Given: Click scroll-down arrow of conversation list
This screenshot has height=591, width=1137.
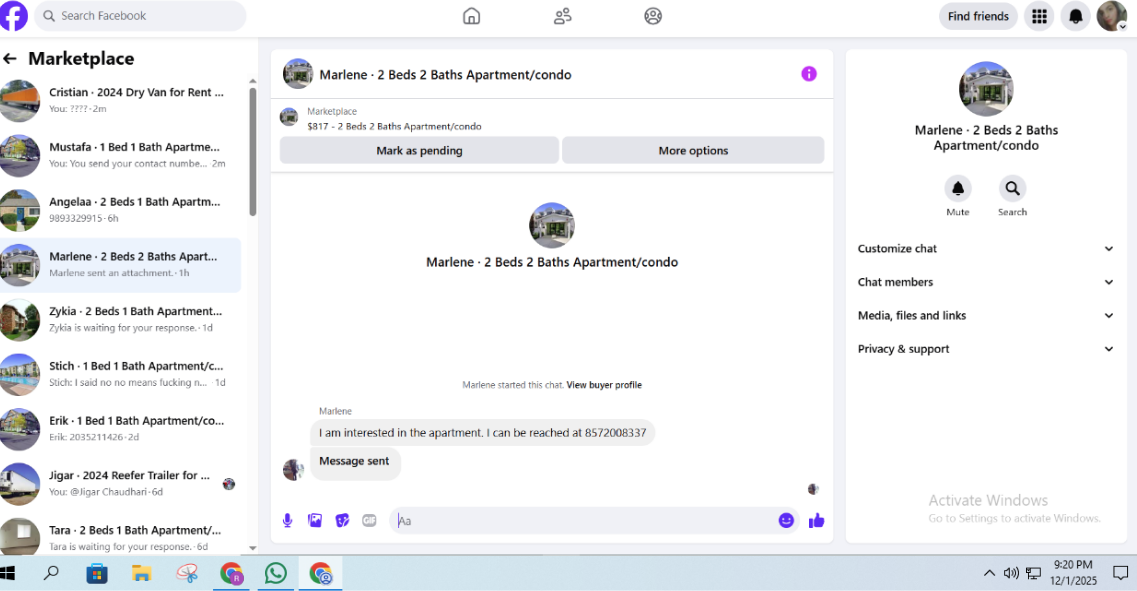Looking at the screenshot, I should pyautogui.click(x=252, y=548).
